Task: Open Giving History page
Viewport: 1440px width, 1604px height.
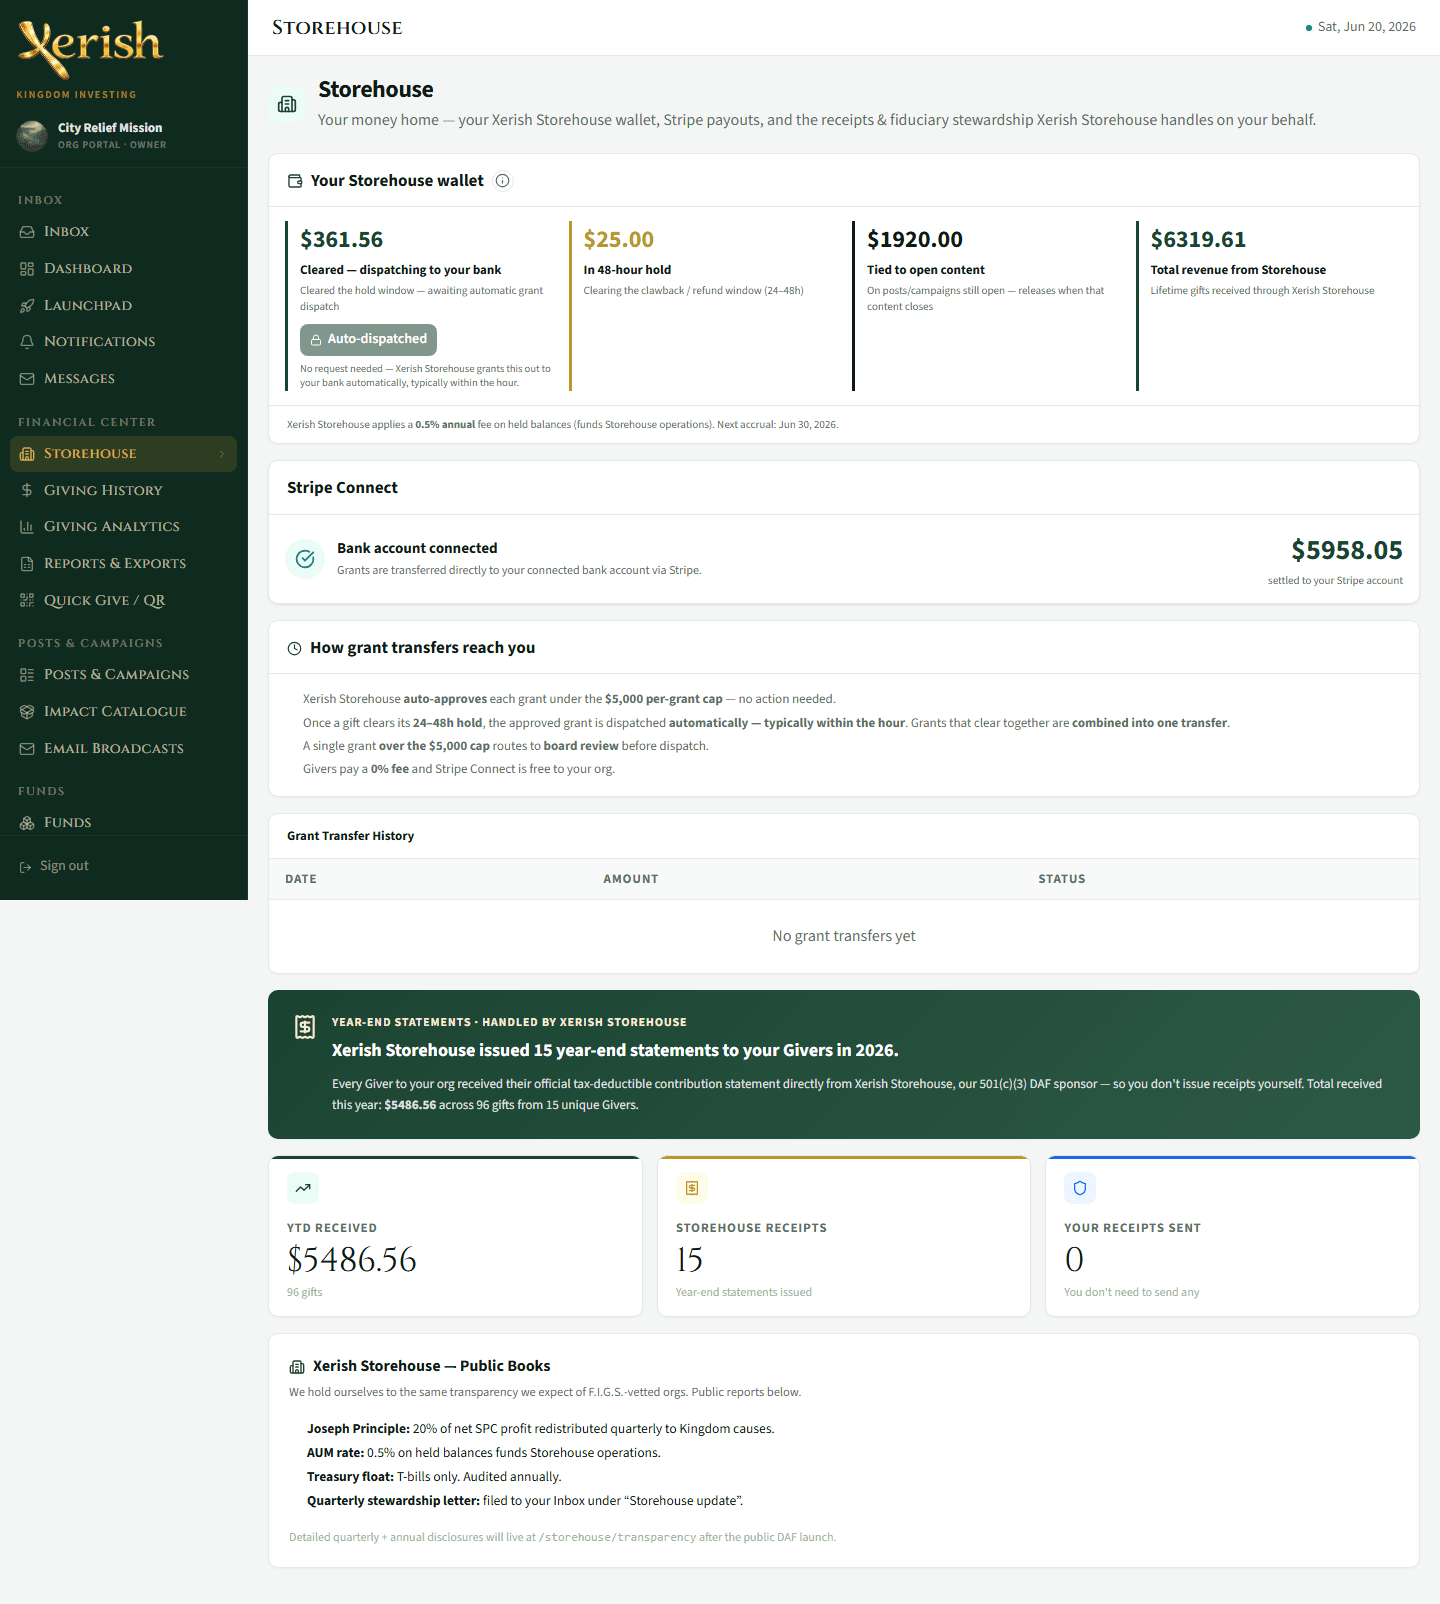Action: (124, 491)
